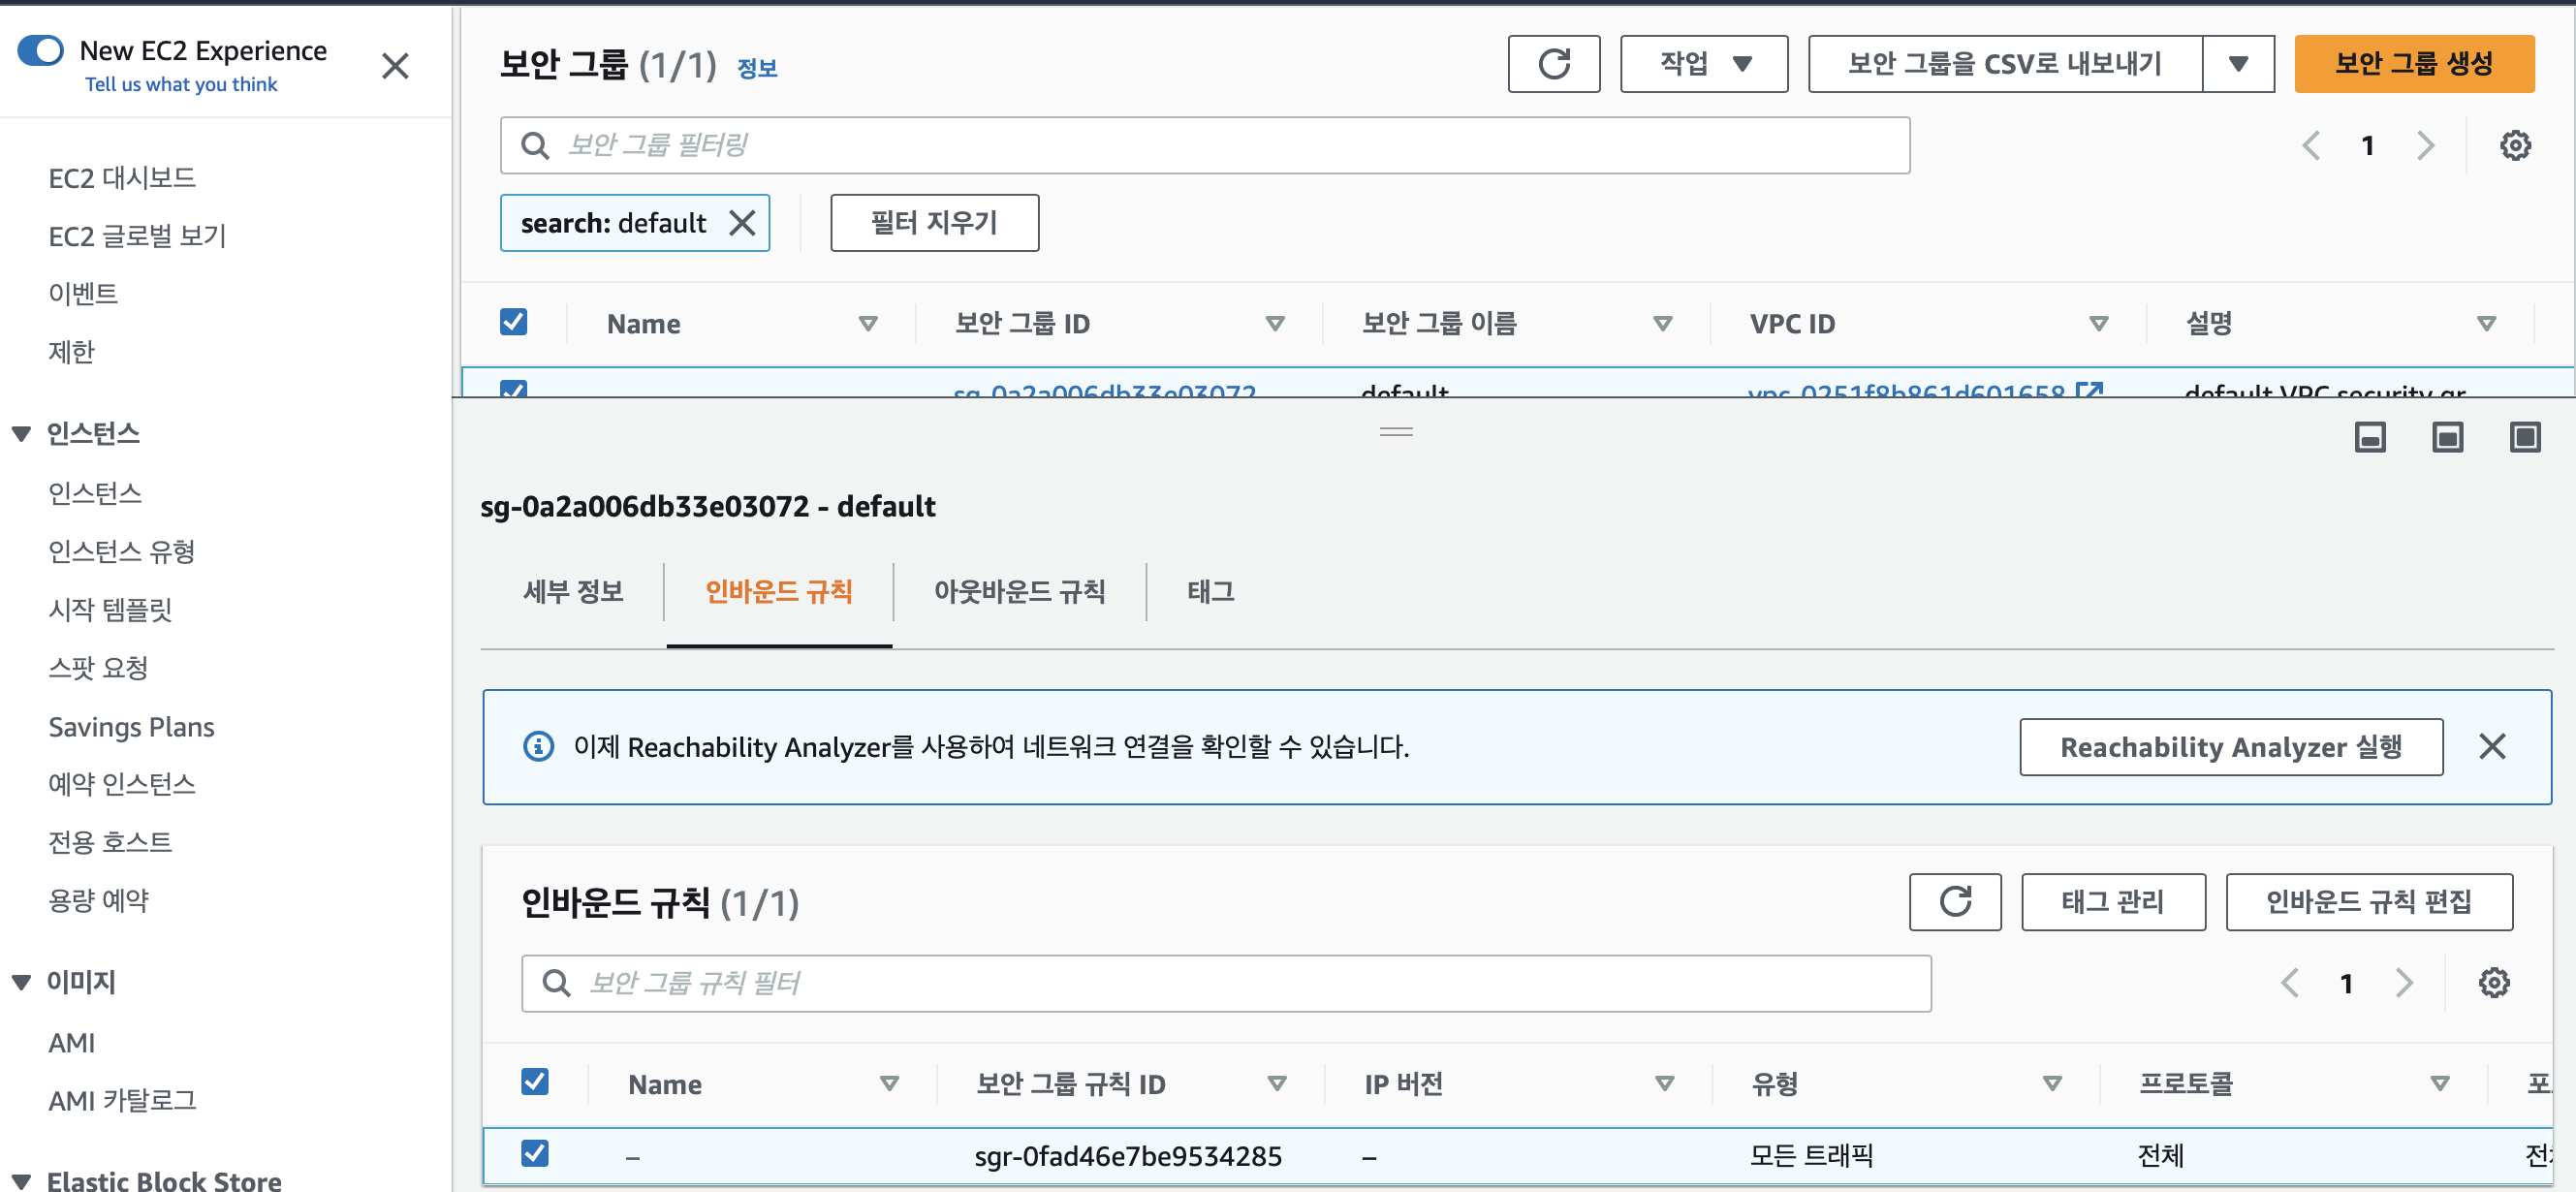Open security groups table settings gear
The image size is (2576, 1192).
2514,146
